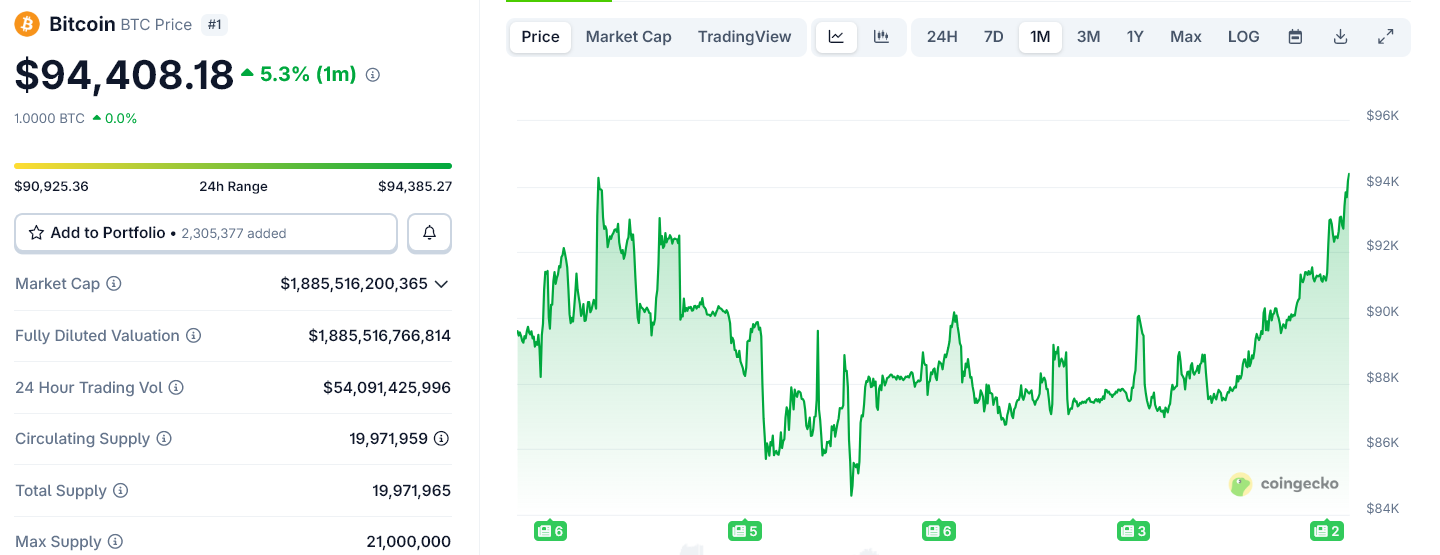Click the Circulating Supply value info icon

tap(441, 439)
